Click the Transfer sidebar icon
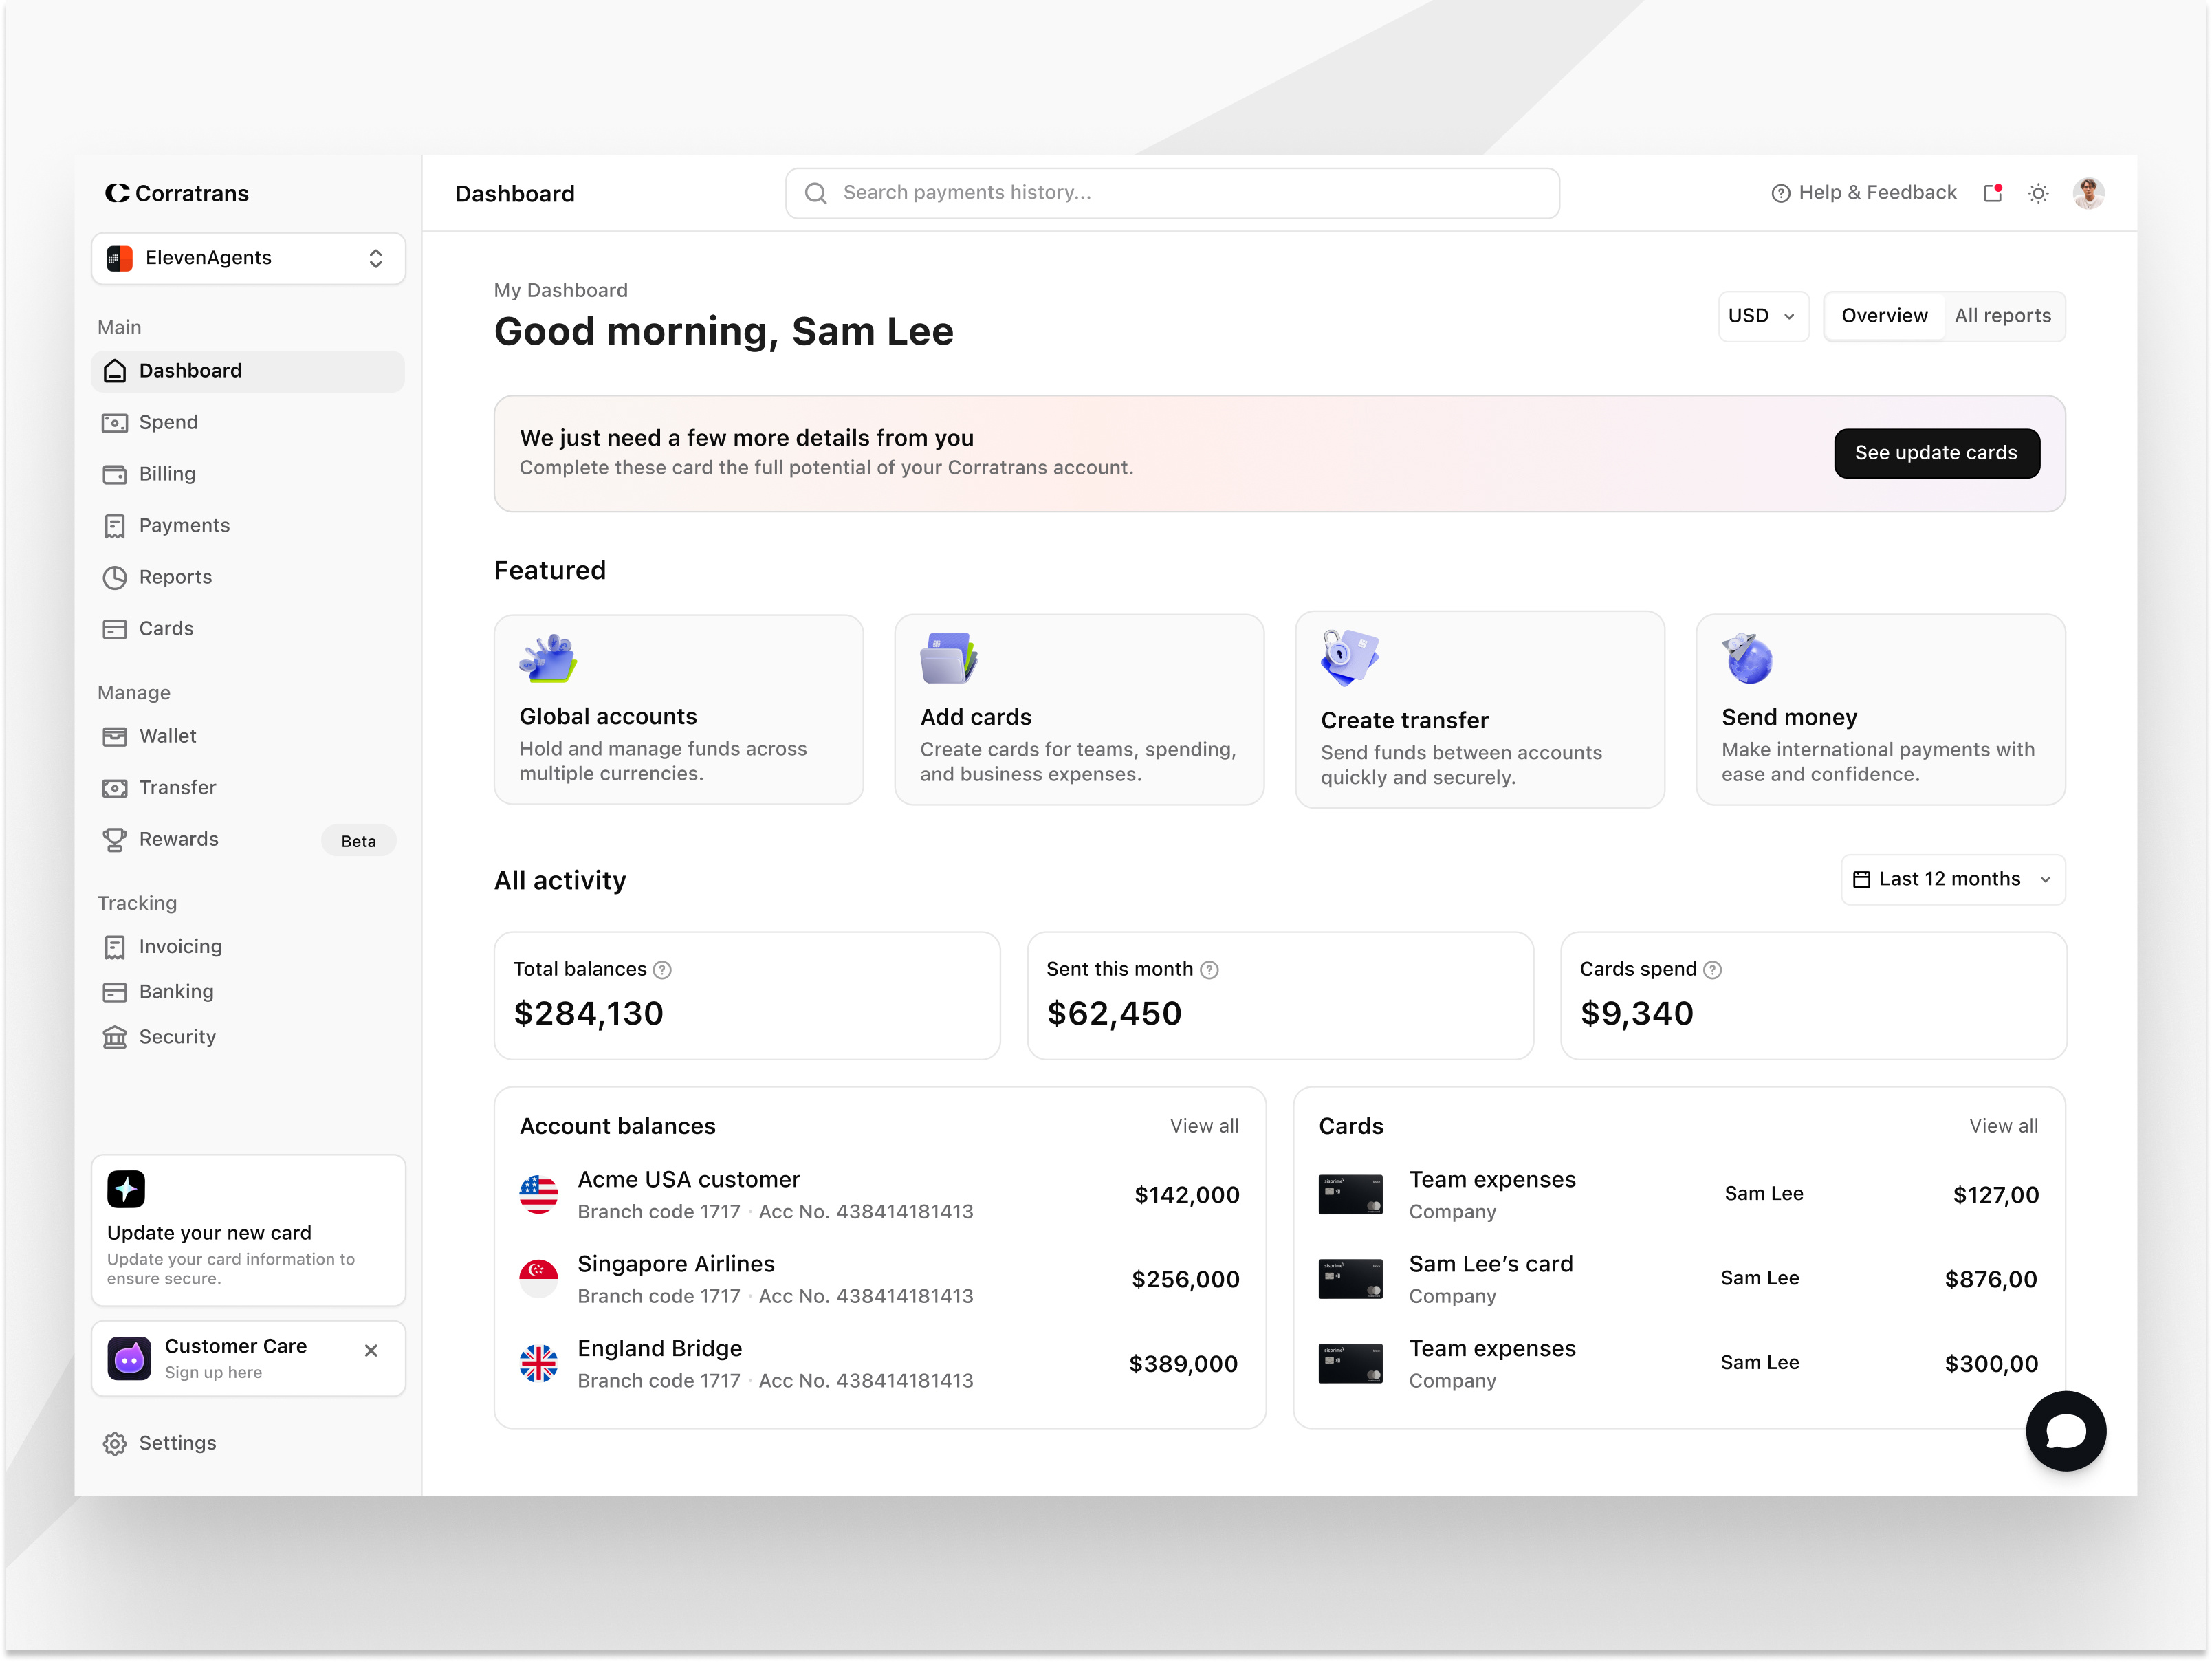This screenshot has height=1662, width=2212. tap(115, 788)
